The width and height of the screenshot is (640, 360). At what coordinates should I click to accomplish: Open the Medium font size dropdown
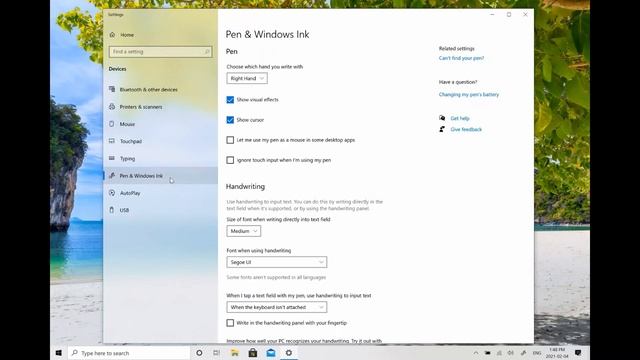coord(244,231)
